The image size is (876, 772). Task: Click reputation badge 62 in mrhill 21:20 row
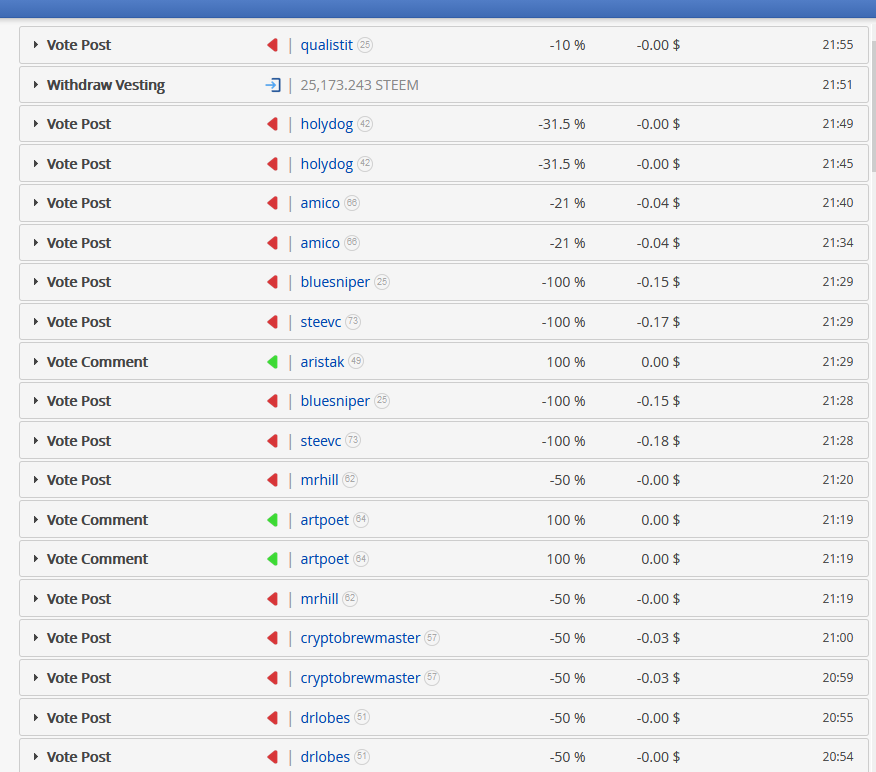pyautogui.click(x=350, y=480)
